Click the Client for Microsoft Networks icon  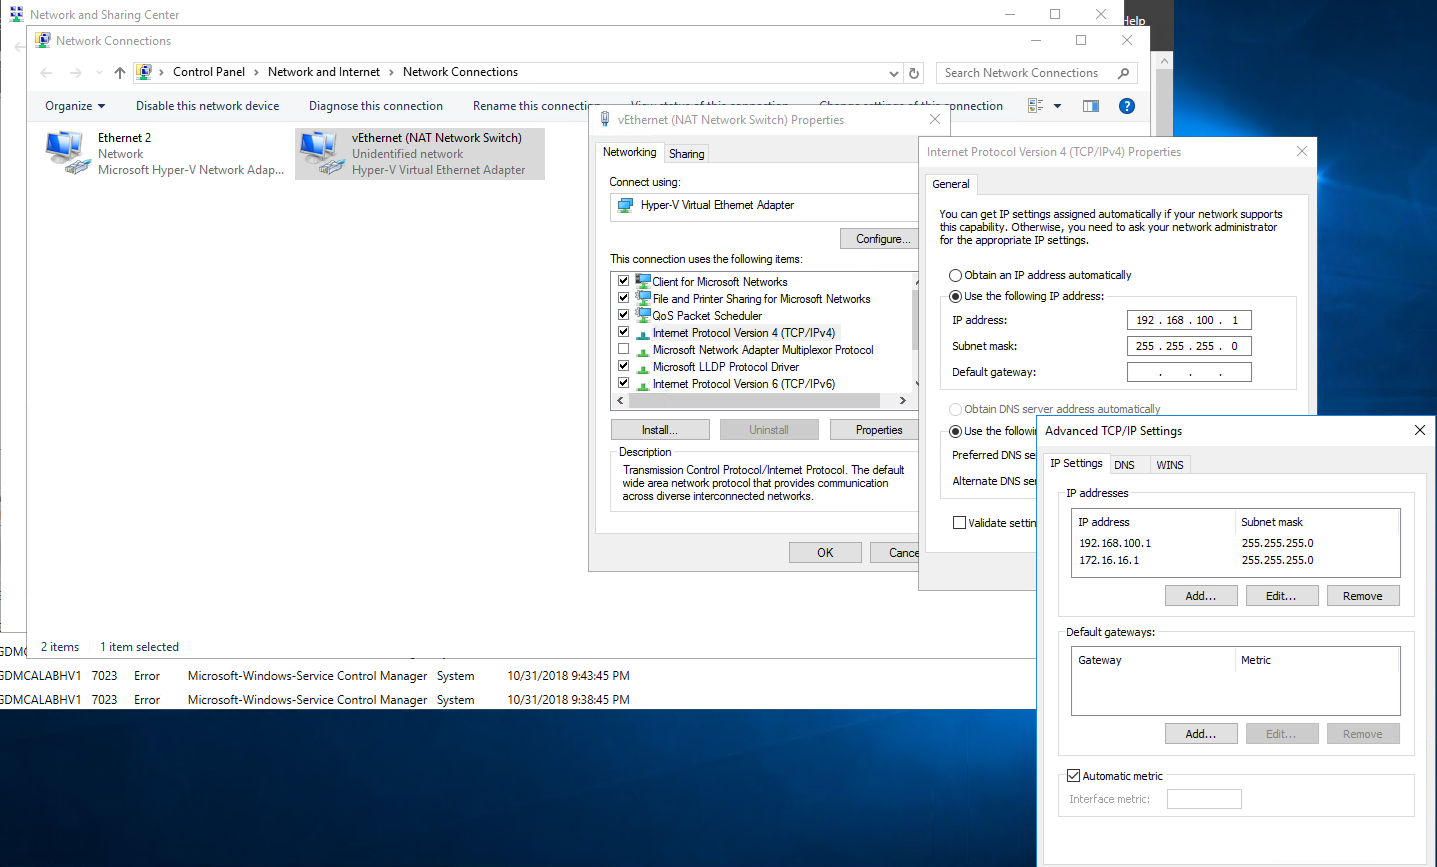point(643,281)
